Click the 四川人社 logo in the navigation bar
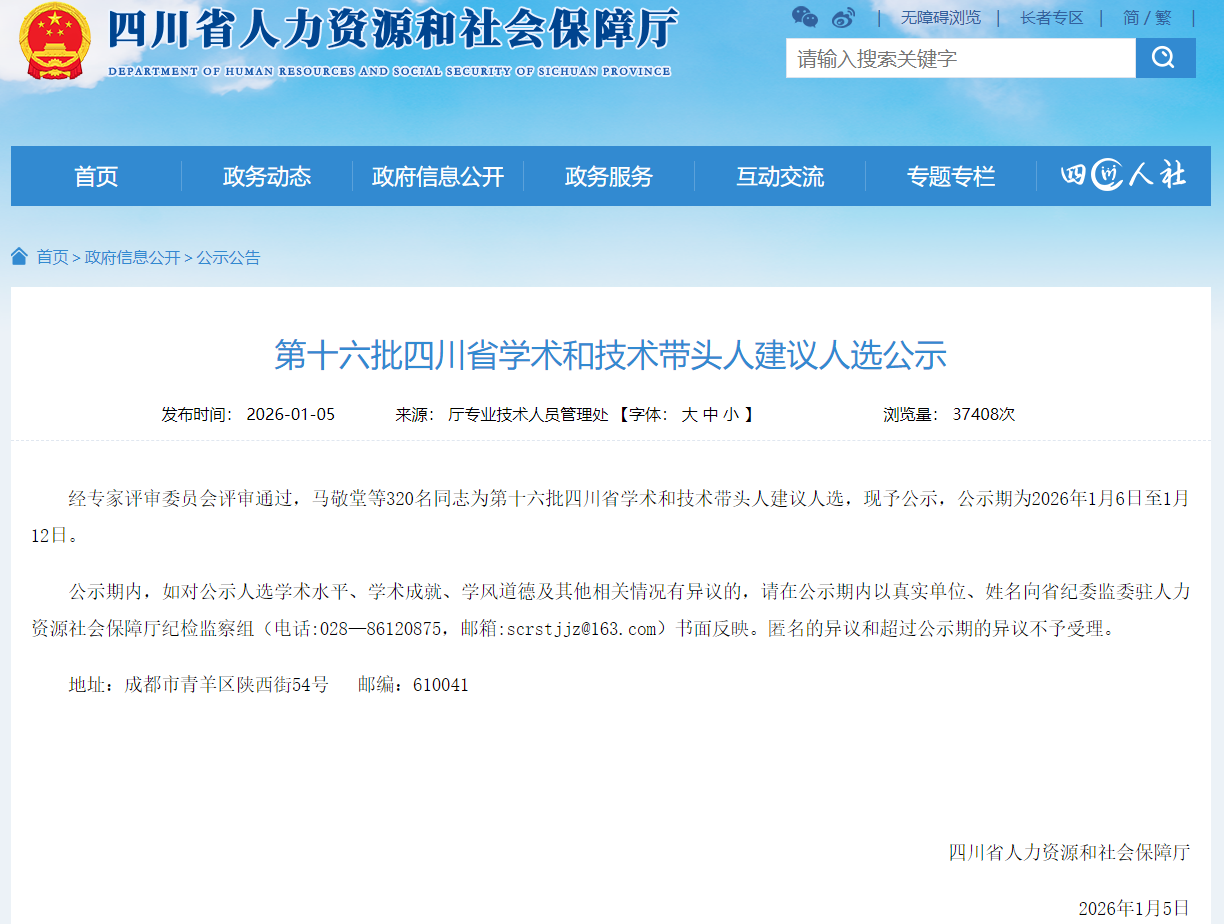 pos(1124,175)
